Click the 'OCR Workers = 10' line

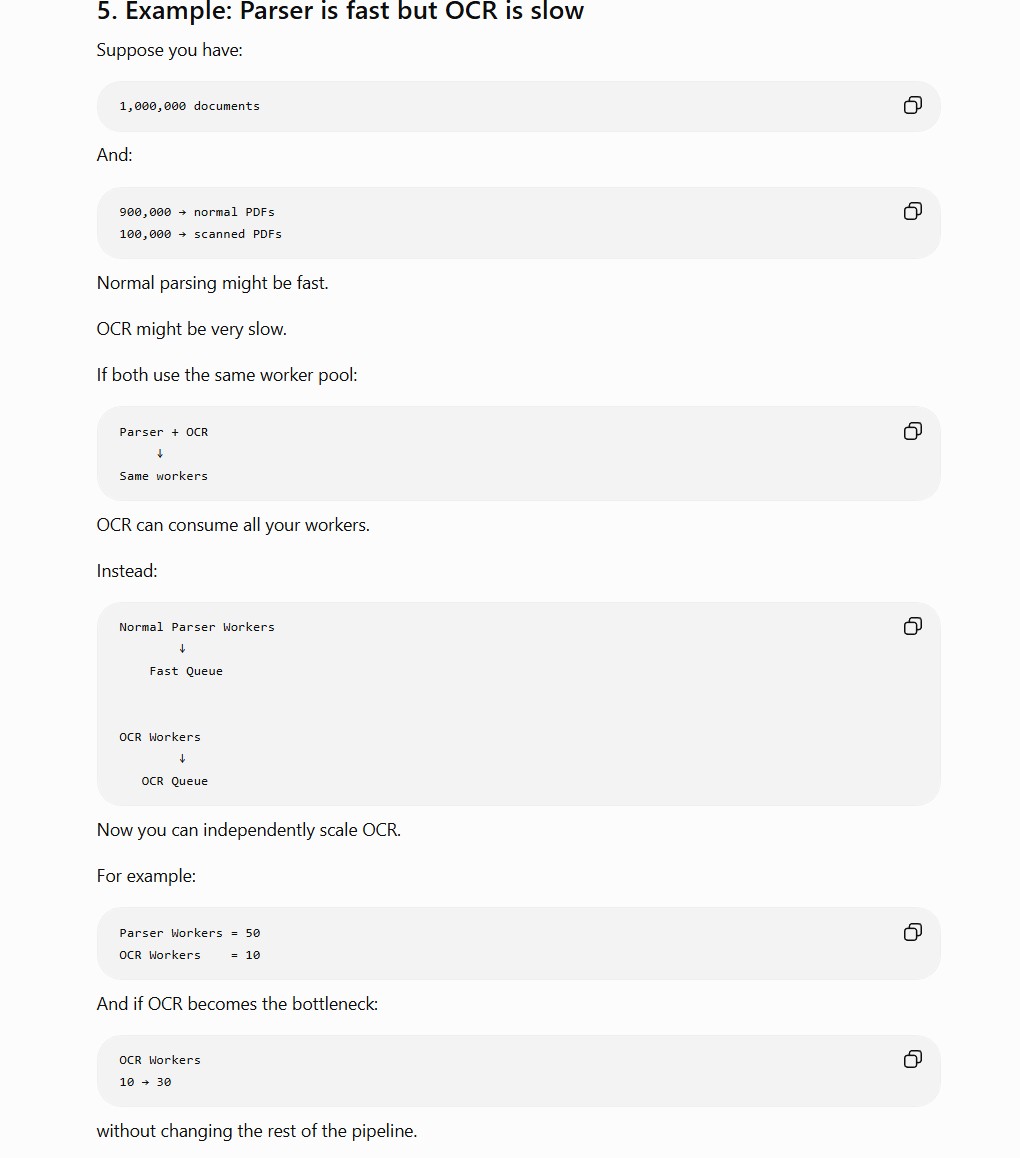[x=190, y=955]
